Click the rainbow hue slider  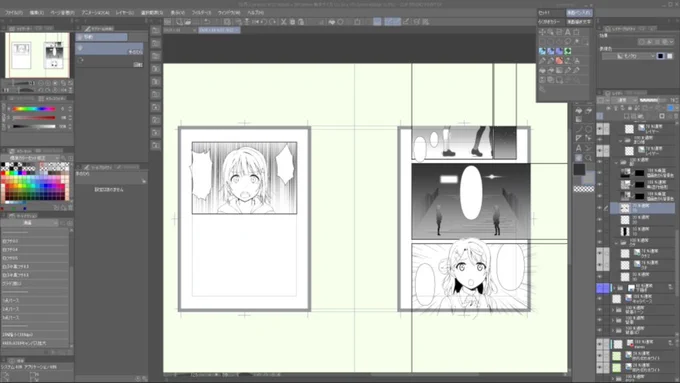(x=34, y=109)
